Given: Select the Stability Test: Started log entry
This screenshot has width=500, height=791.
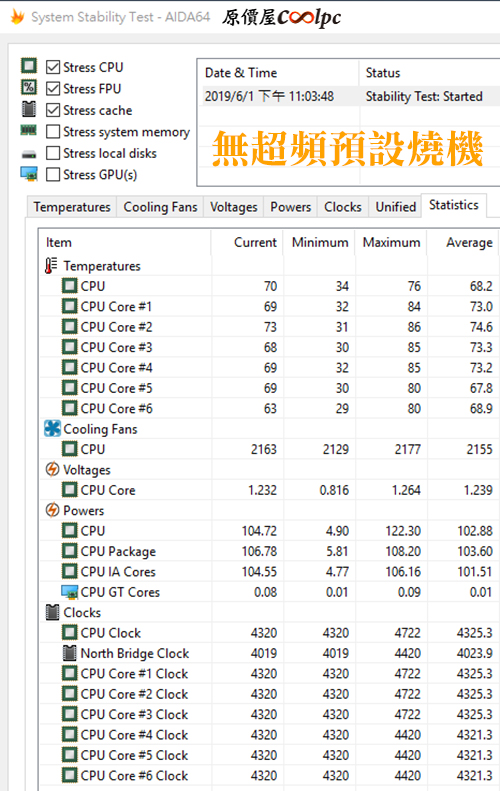Looking at the screenshot, I should pyautogui.click(x=424, y=96).
